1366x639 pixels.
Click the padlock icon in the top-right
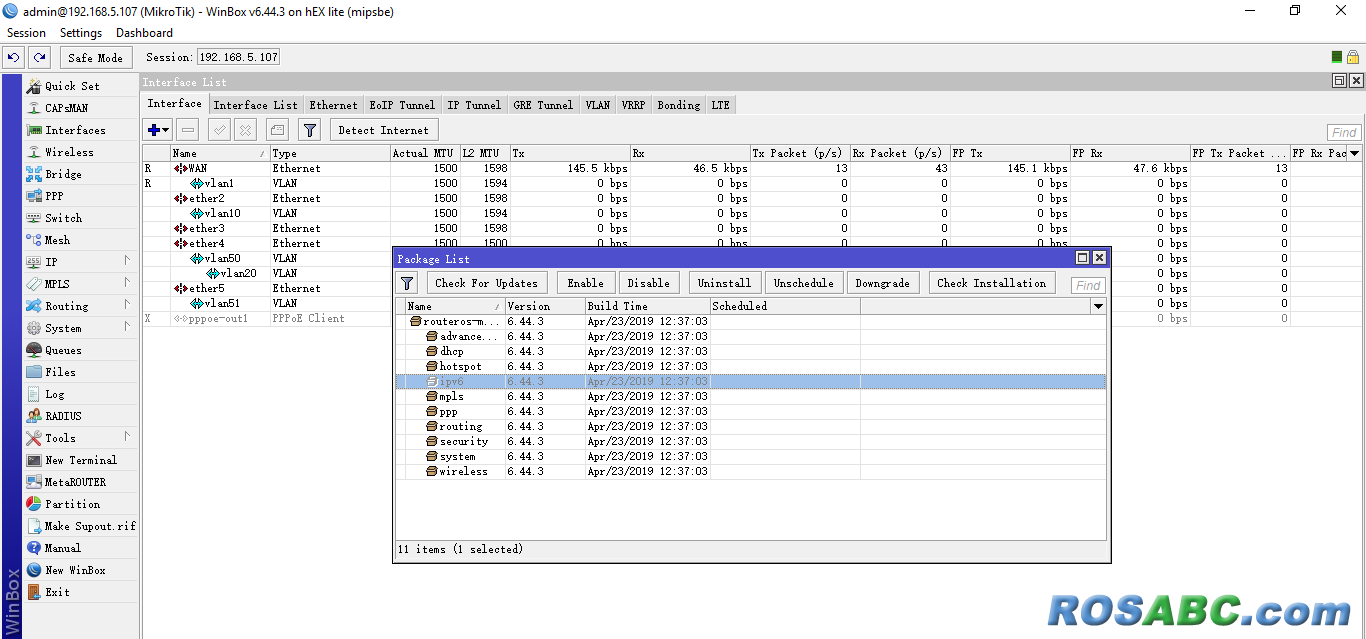tap(1352, 58)
